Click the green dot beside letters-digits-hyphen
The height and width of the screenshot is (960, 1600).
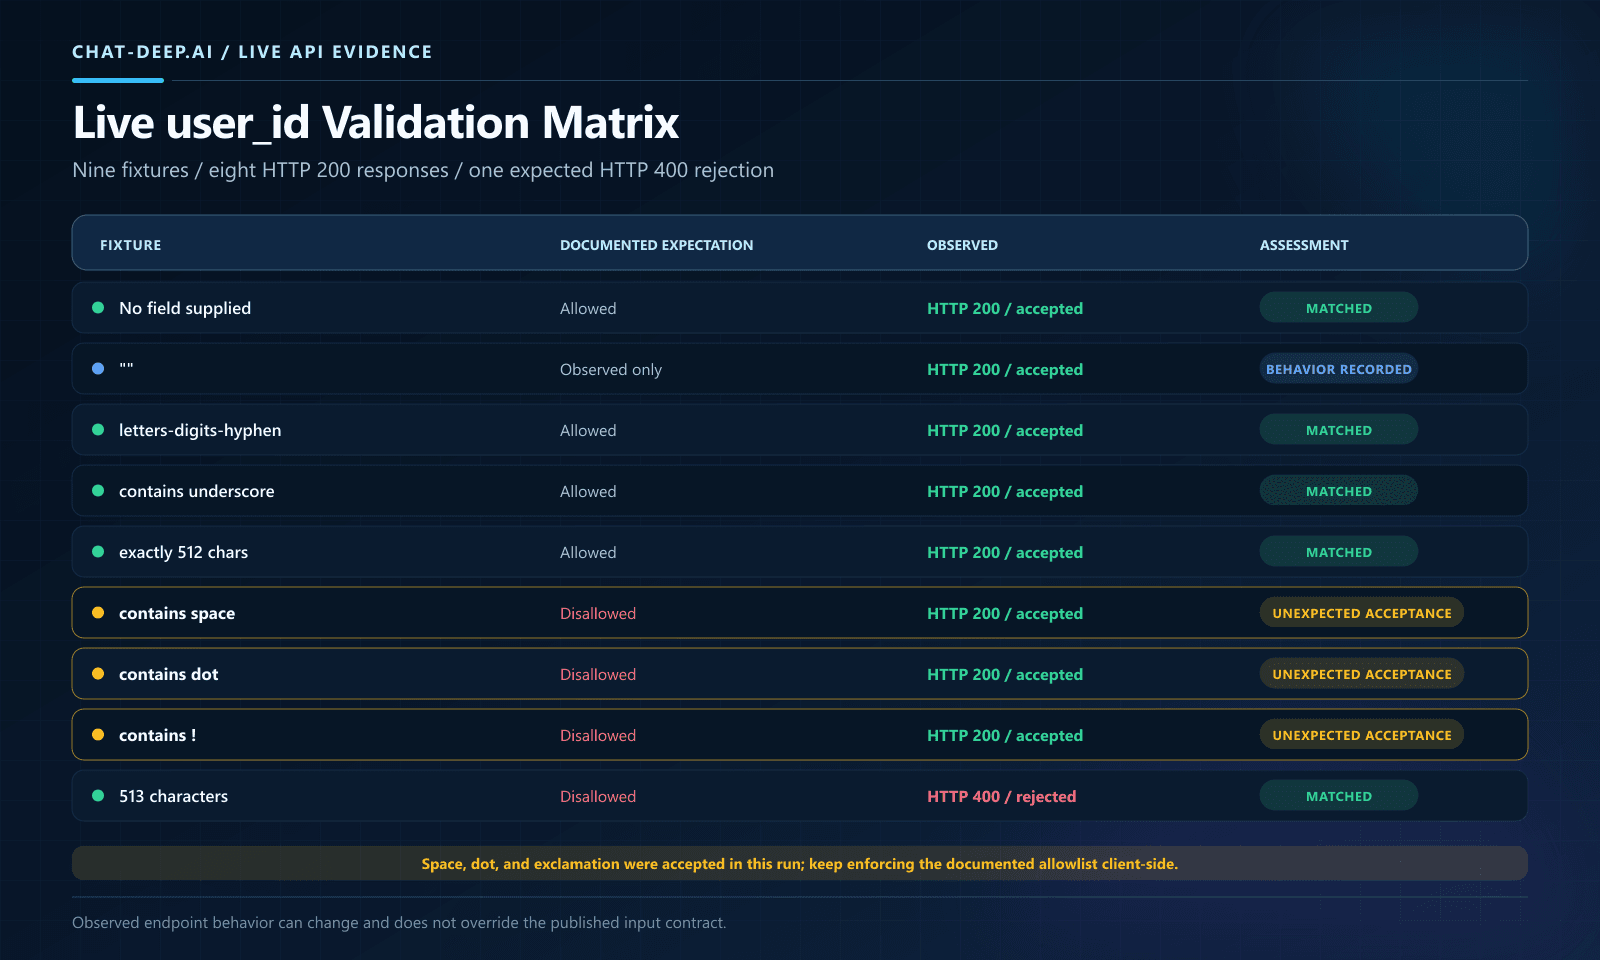click(98, 430)
